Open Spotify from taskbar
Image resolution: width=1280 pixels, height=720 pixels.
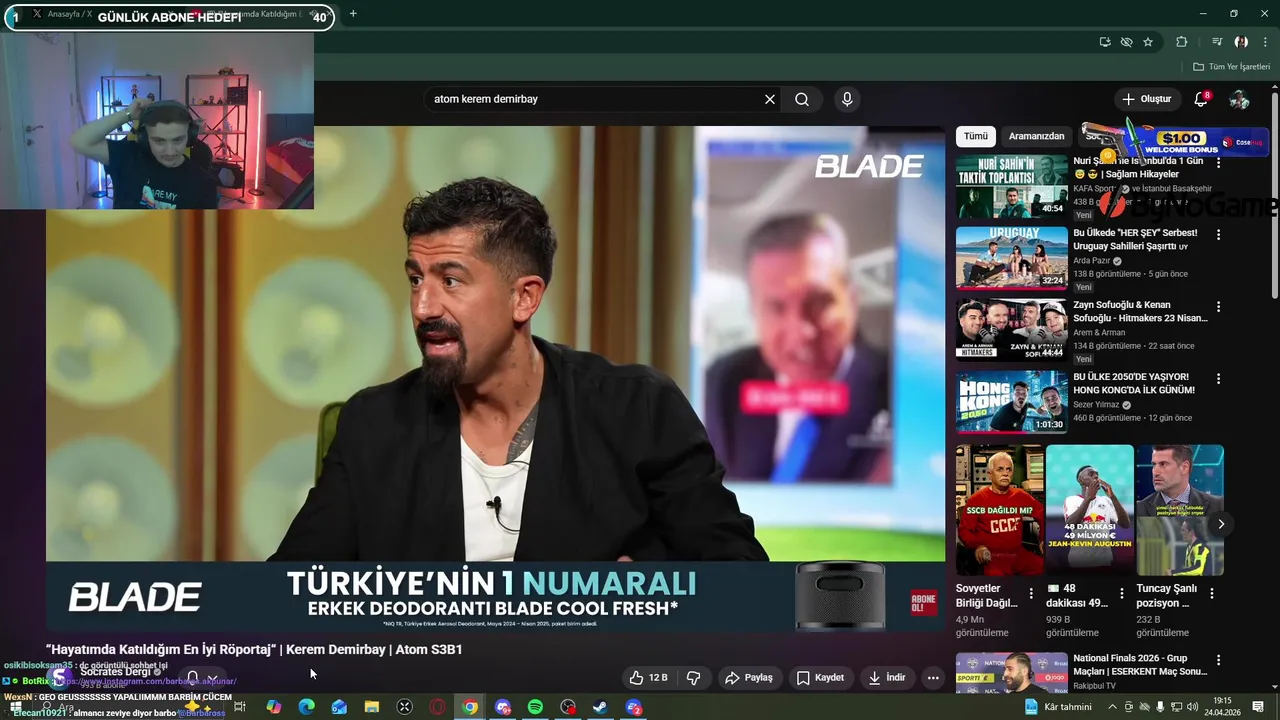535,707
